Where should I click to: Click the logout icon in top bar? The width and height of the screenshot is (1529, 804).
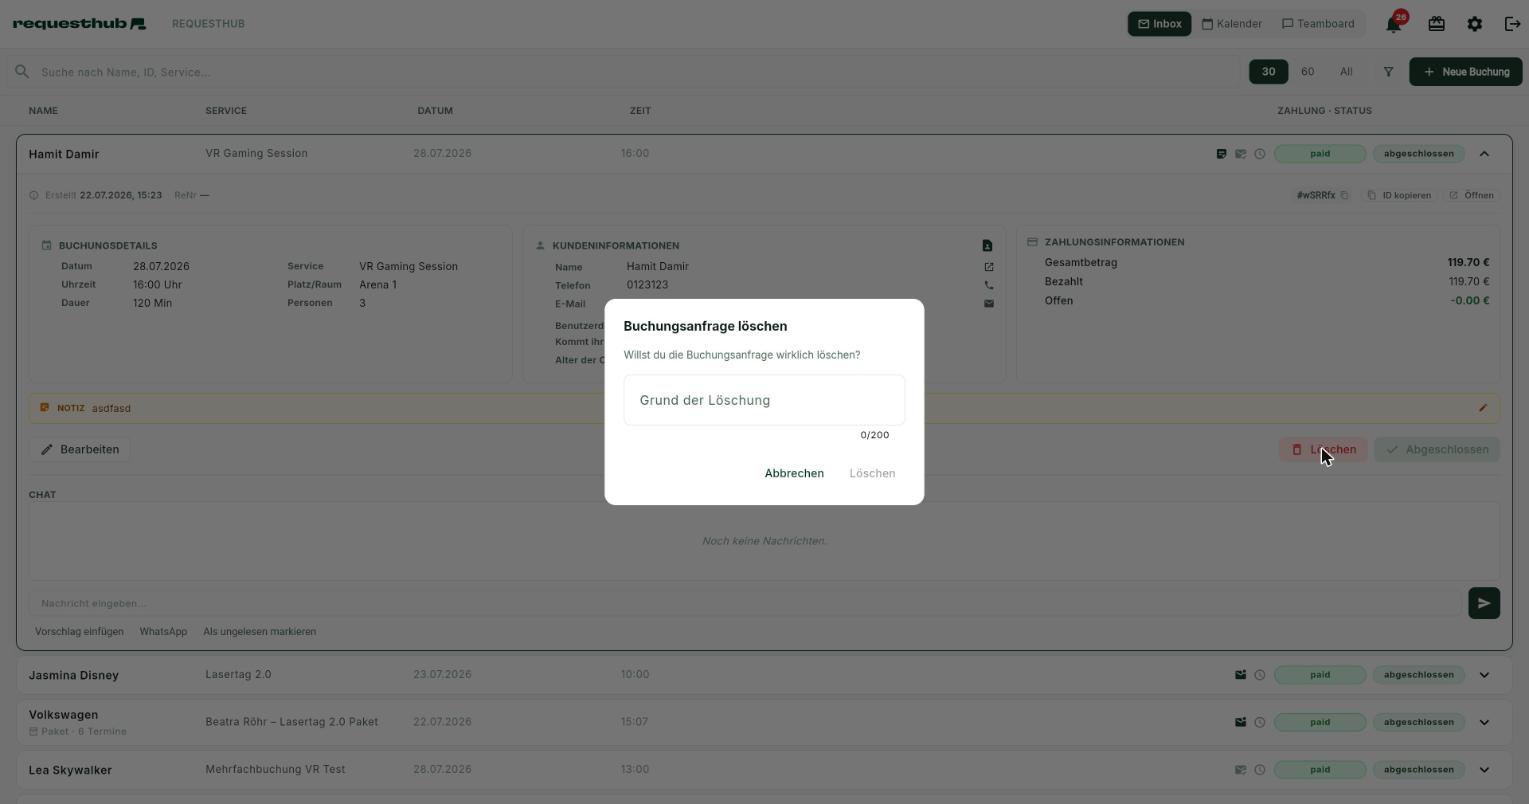(x=1512, y=23)
